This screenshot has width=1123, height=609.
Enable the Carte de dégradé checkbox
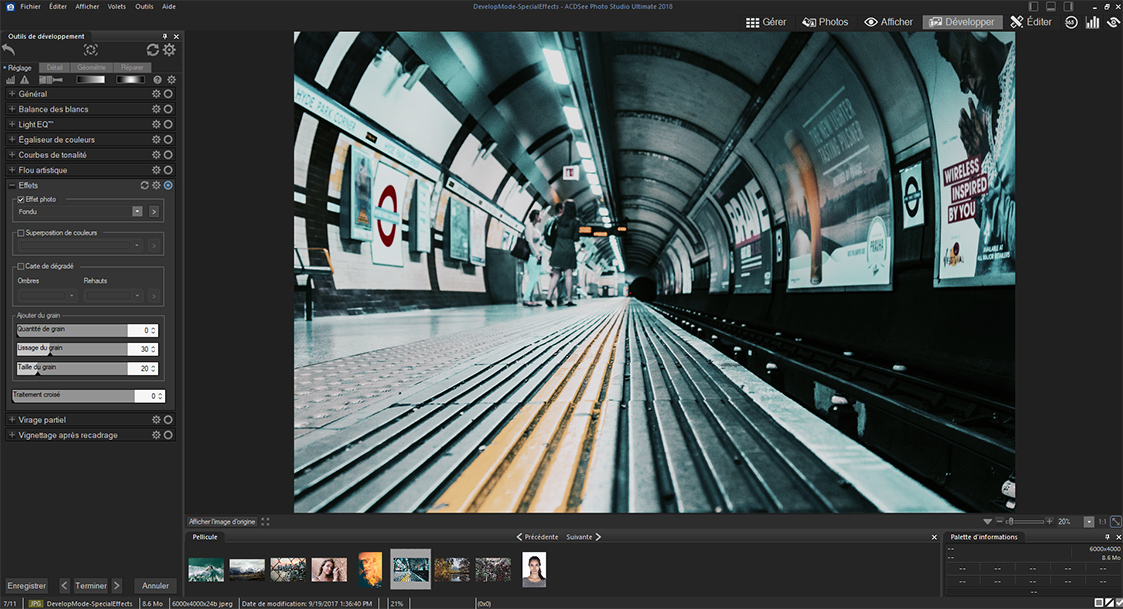tap(21, 266)
